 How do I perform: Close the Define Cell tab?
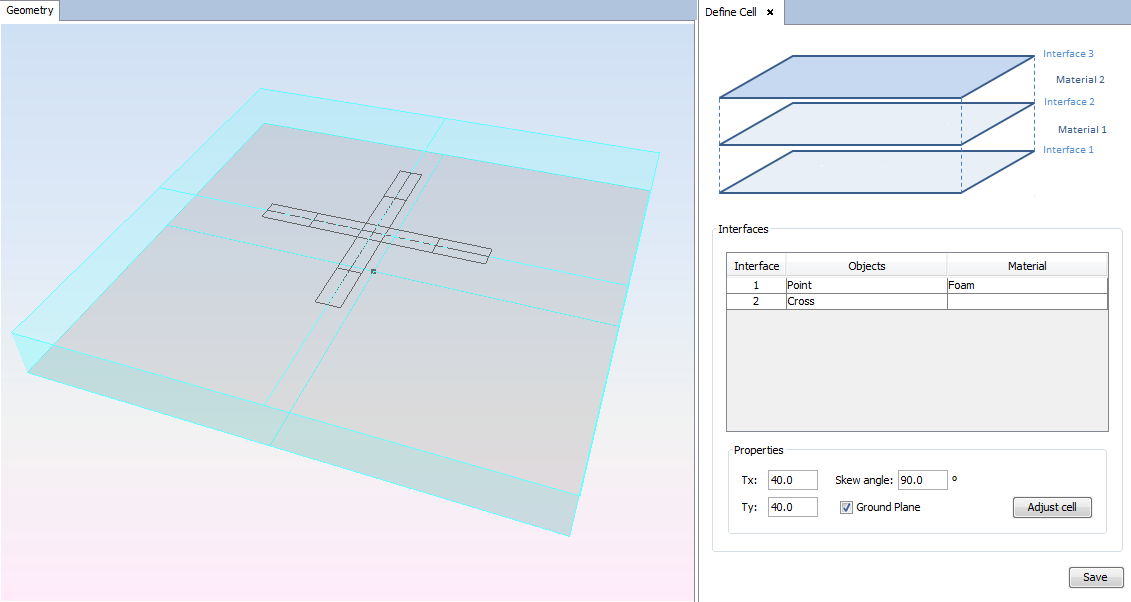[x=770, y=12]
